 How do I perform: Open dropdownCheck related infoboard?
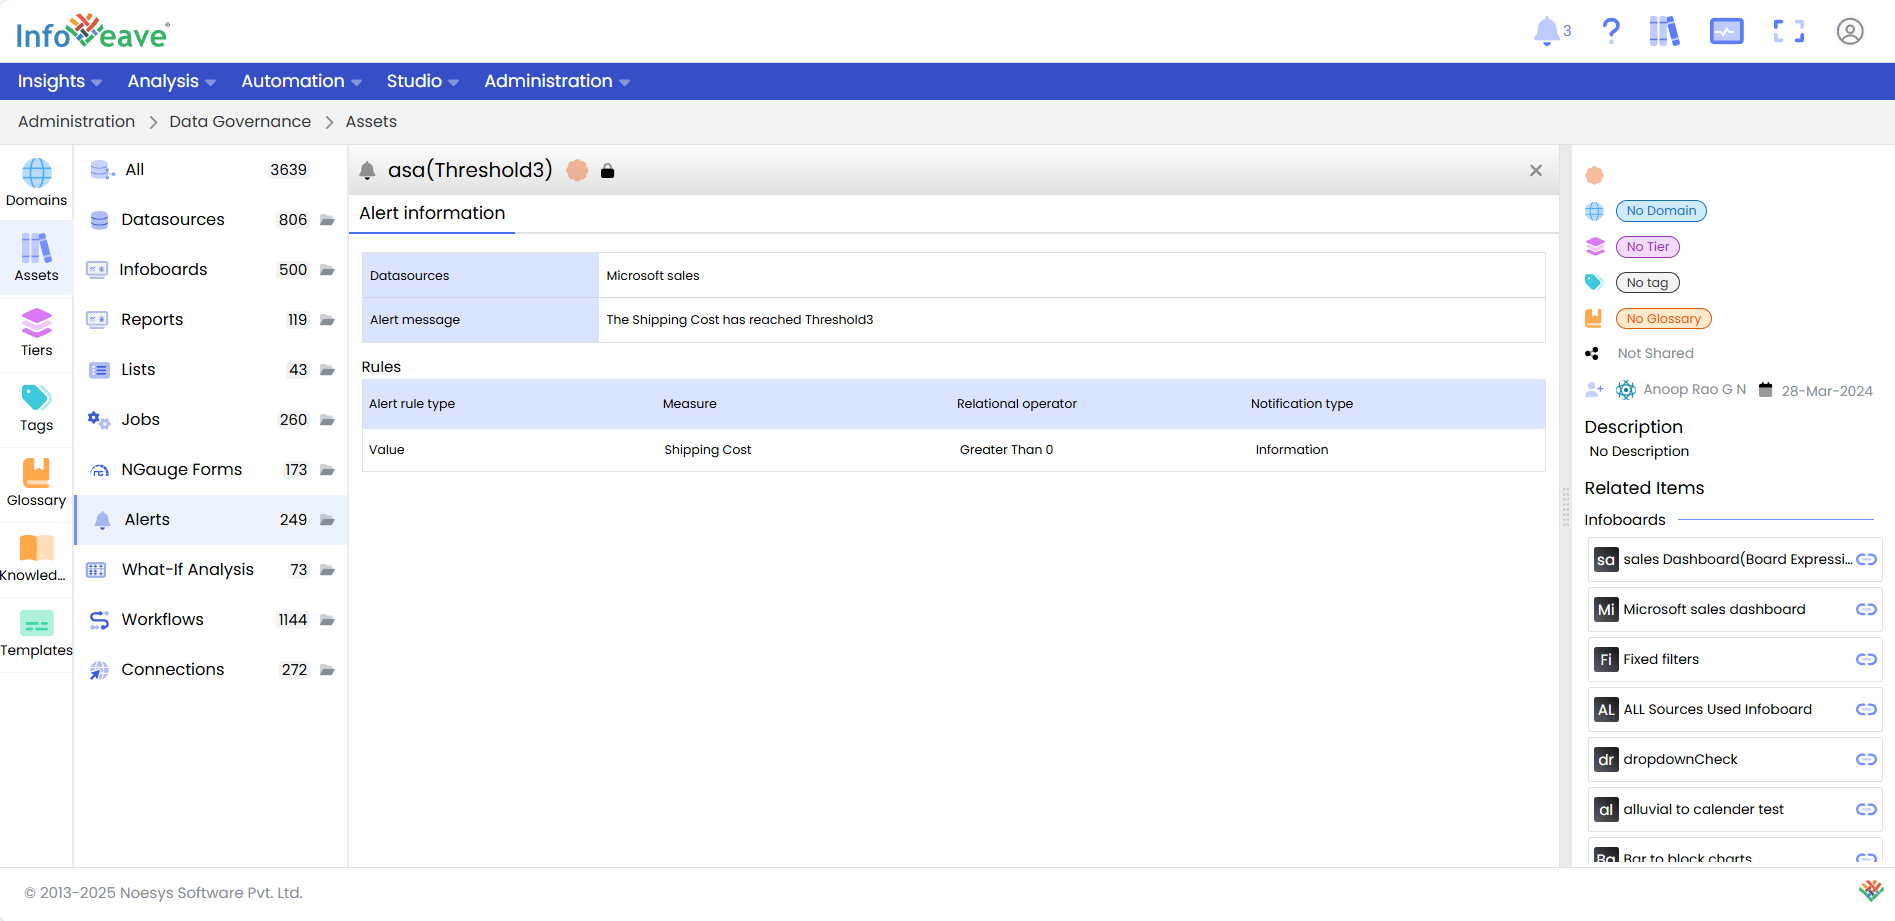pos(1734,759)
